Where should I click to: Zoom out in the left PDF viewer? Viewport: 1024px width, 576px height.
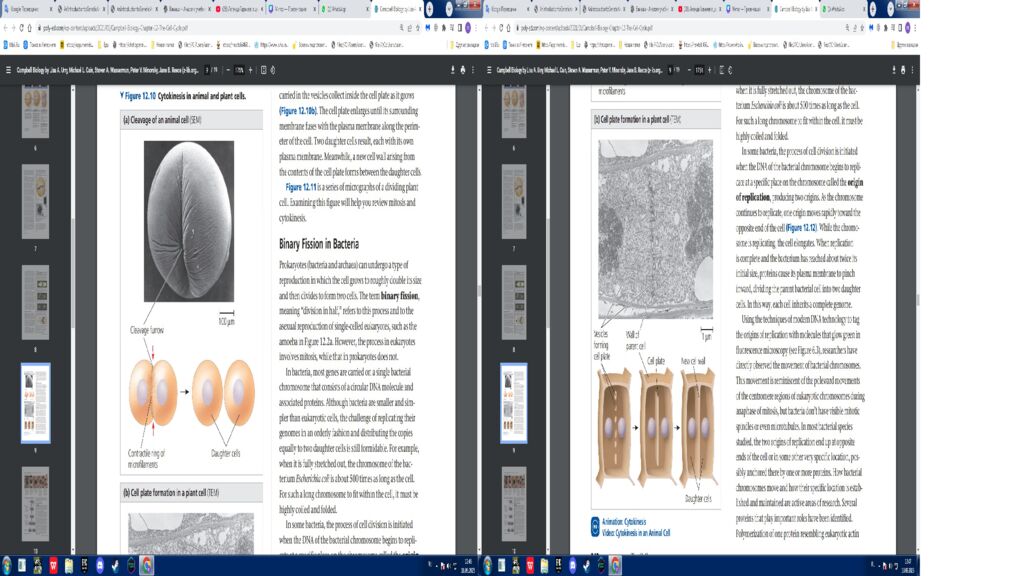[226, 71]
